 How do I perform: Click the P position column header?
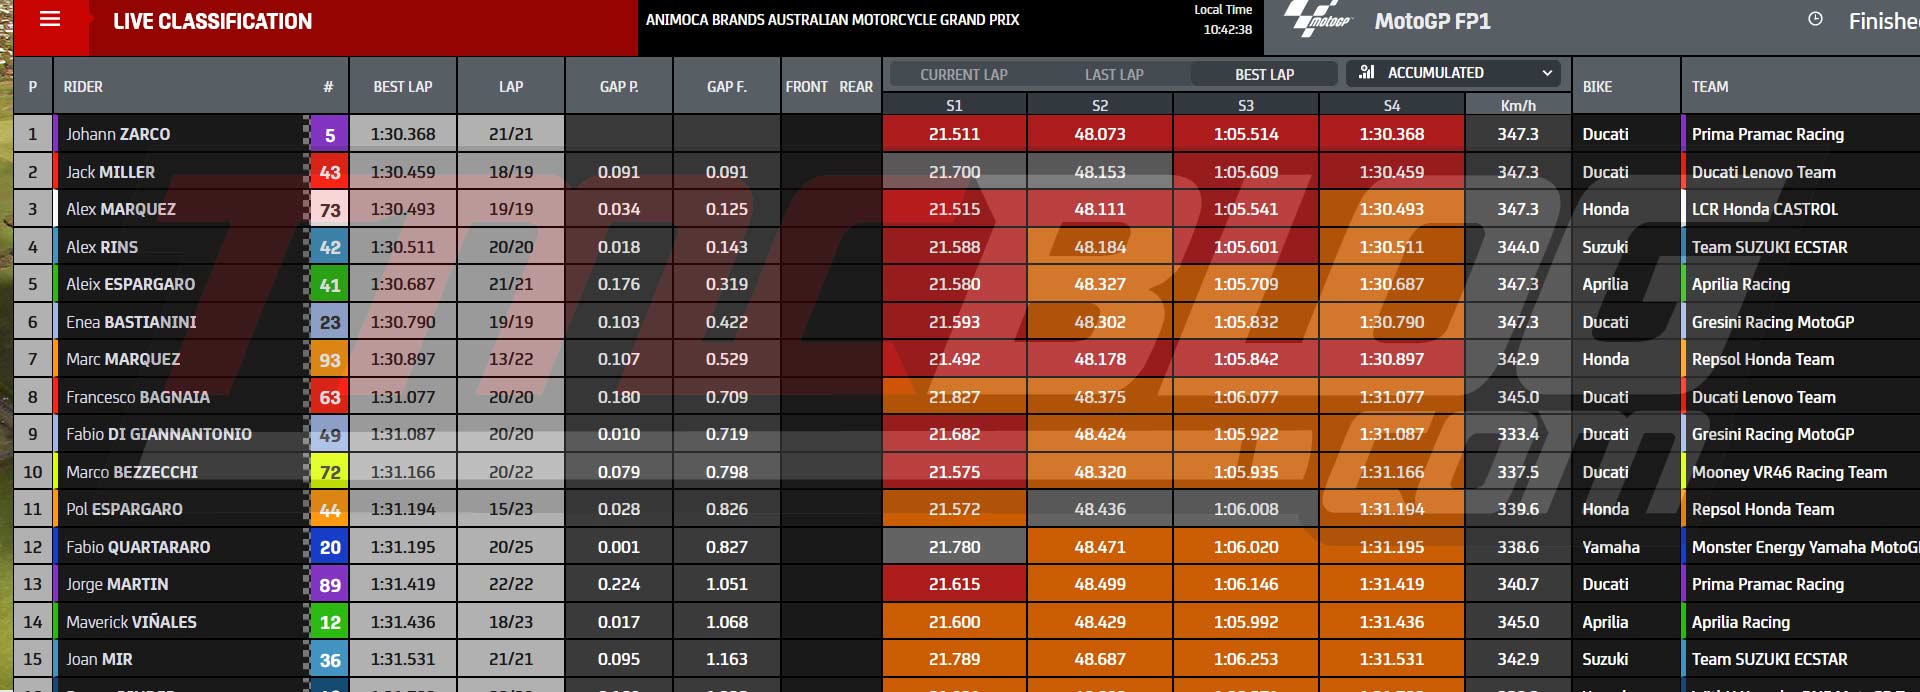coord(33,87)
